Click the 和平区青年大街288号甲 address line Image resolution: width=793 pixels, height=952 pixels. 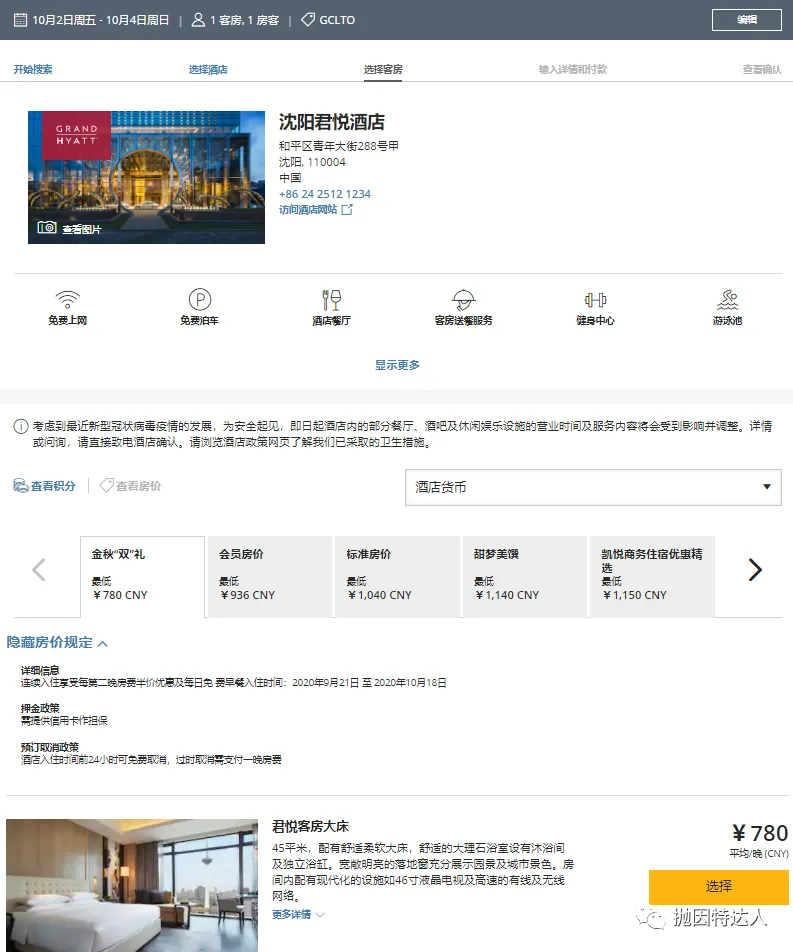(x=339, y=146)
